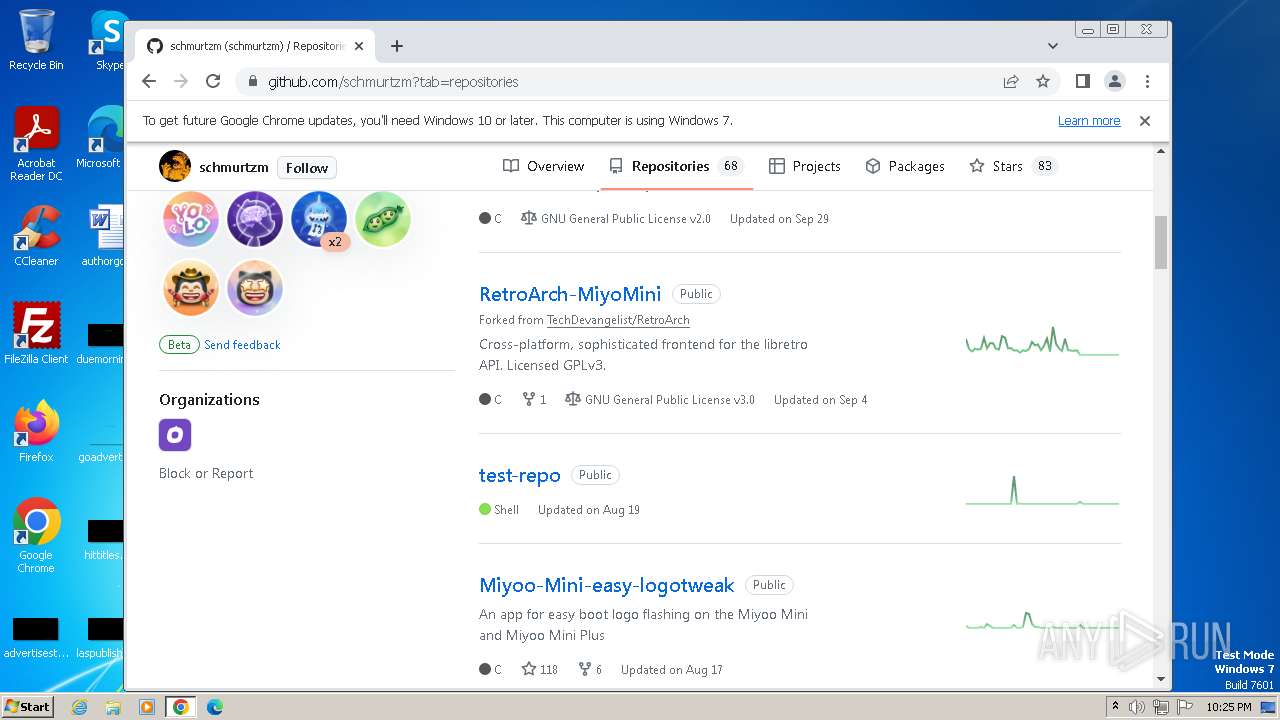This screenshot has height=720, width=1280.
Task: Go to the Projects tab
Action: 805,166
